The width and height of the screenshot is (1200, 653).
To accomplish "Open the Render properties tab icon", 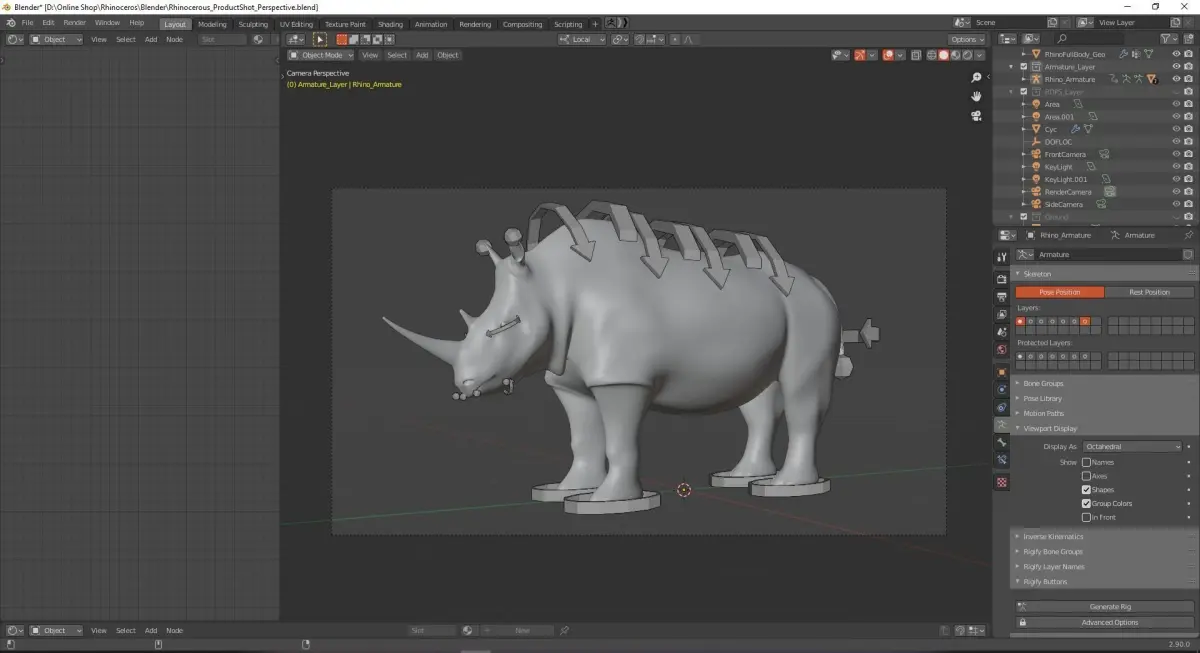I will [1002, 279].
